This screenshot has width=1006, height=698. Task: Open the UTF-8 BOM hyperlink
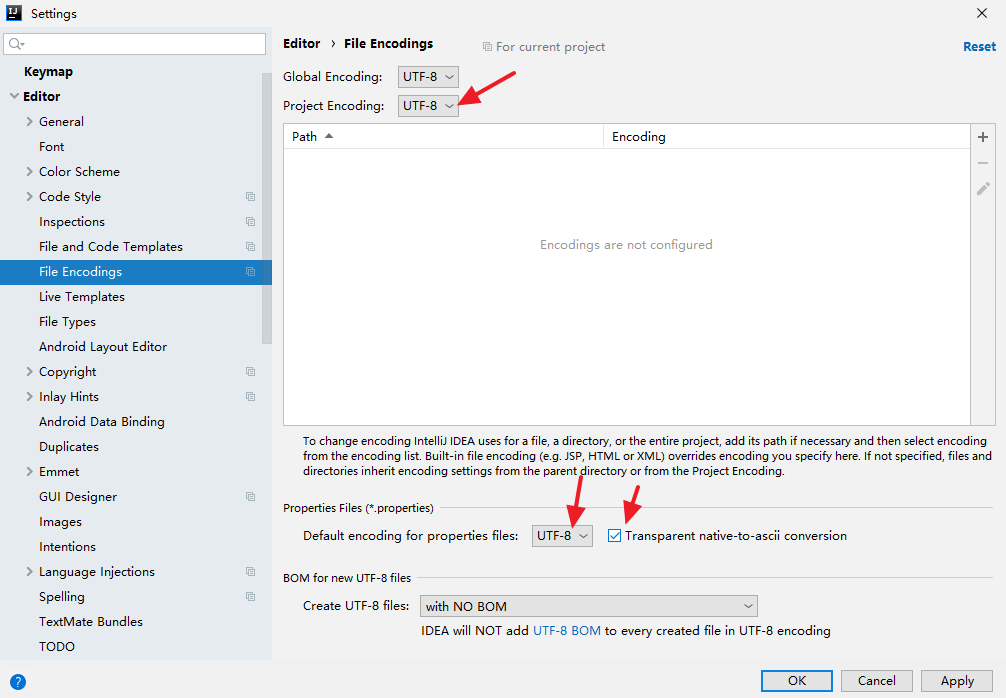(x=567, y=631)
